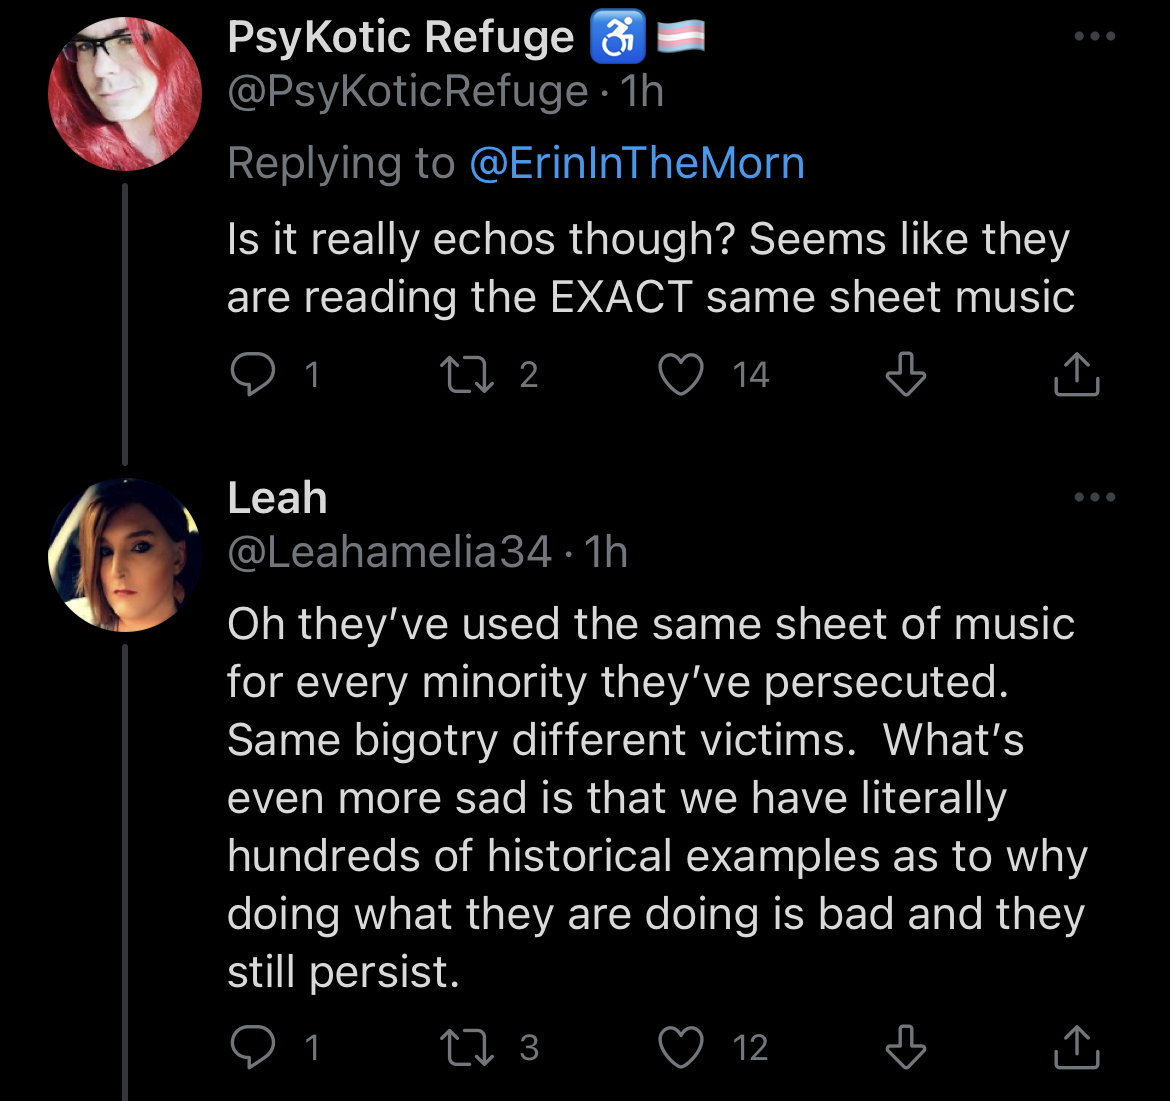Image resolution: width=1170 pixels, height=1101 pixels.
Task: Retweet Leah's tweet
Action: click(x=461, y=1047)
